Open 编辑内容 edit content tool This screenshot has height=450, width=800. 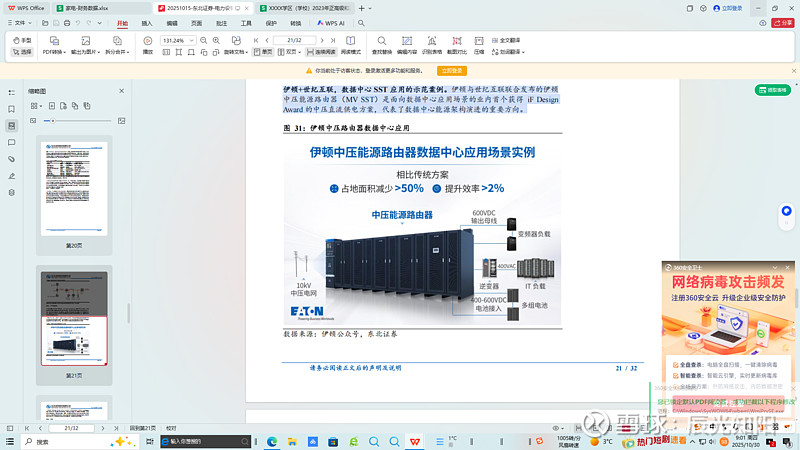click(x=407, y=45)
